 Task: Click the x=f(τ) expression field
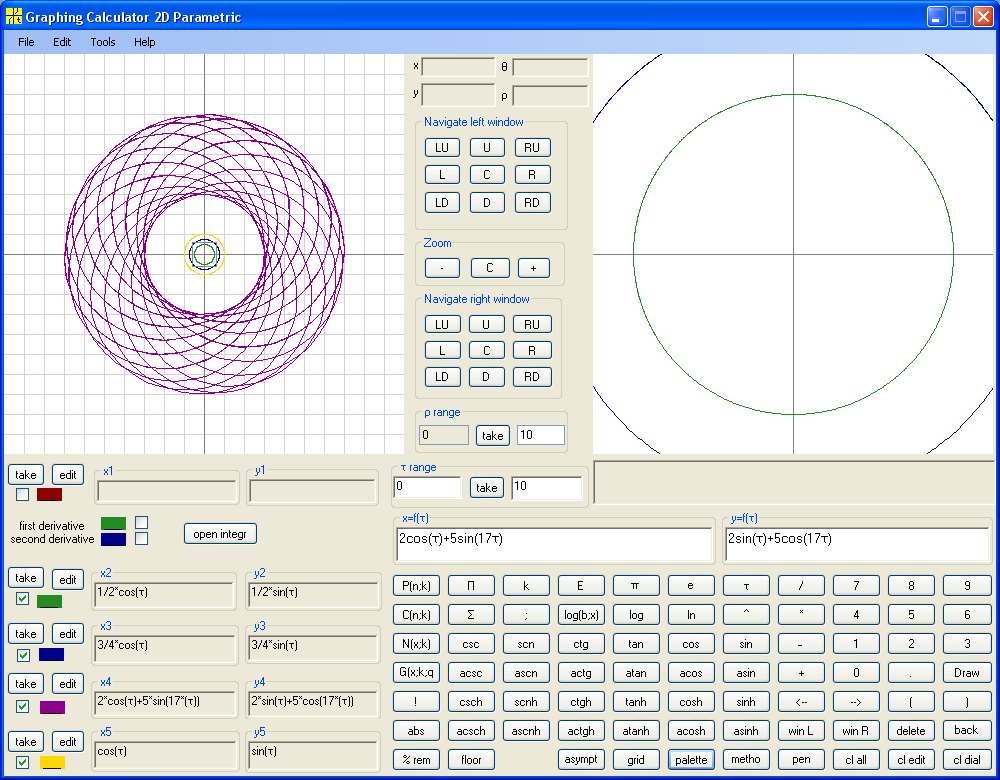(x=554, y=544)
